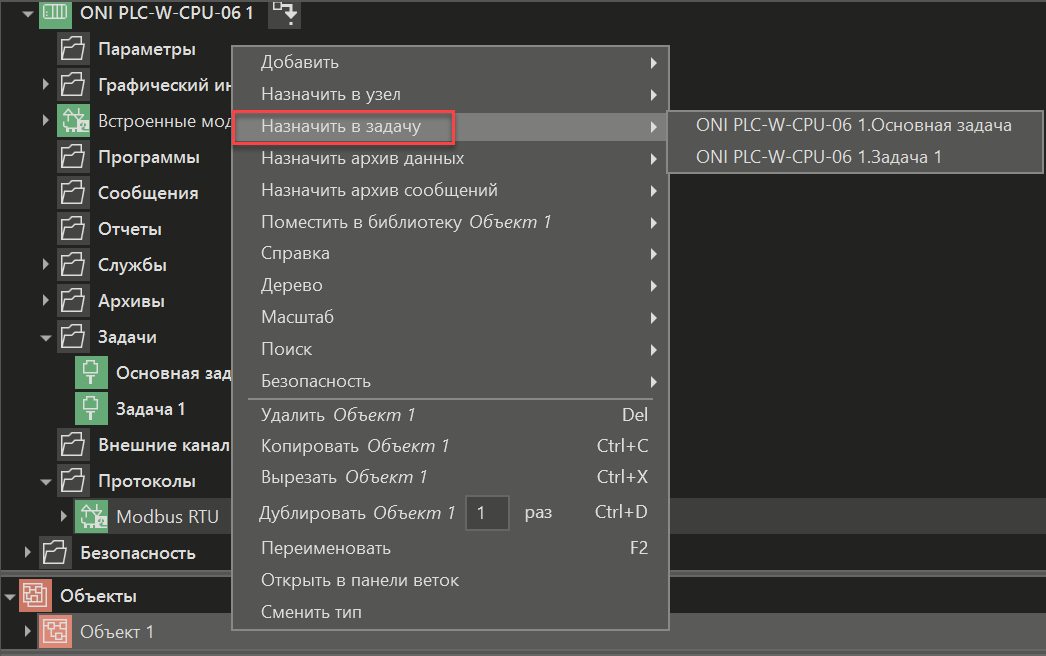Expand the Безопасность tree node
The width and height of the screenshot is (1046, 656).
tap(27, 553)
